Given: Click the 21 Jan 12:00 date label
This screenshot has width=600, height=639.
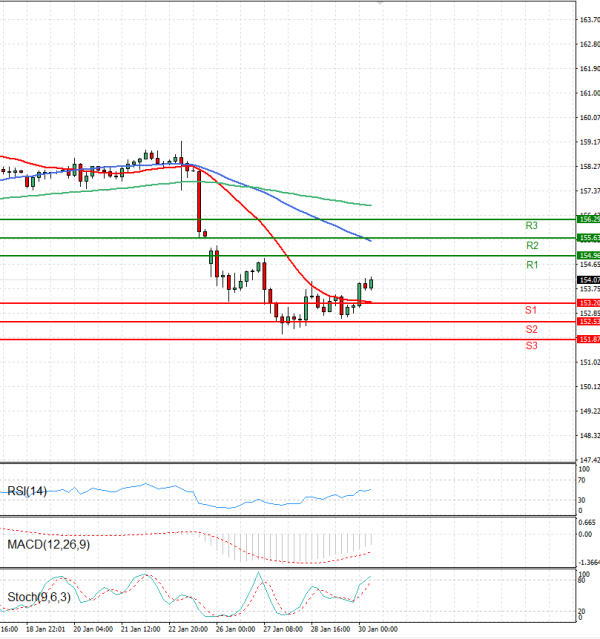Looking at the screenshot, I should tap(138, 631).
